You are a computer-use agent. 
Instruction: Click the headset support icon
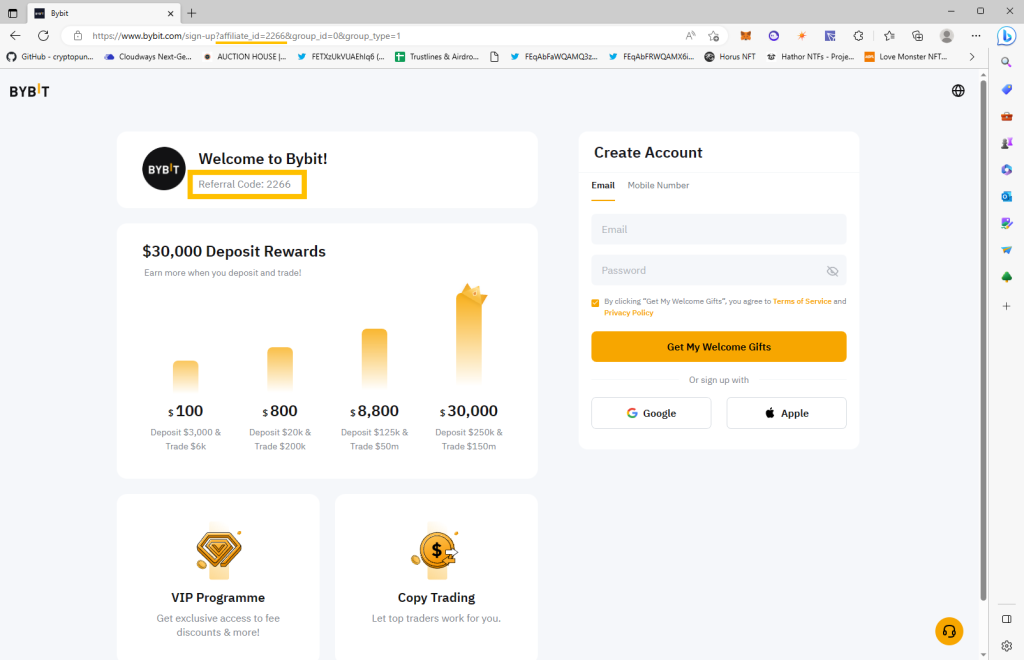tap(949, 631)
